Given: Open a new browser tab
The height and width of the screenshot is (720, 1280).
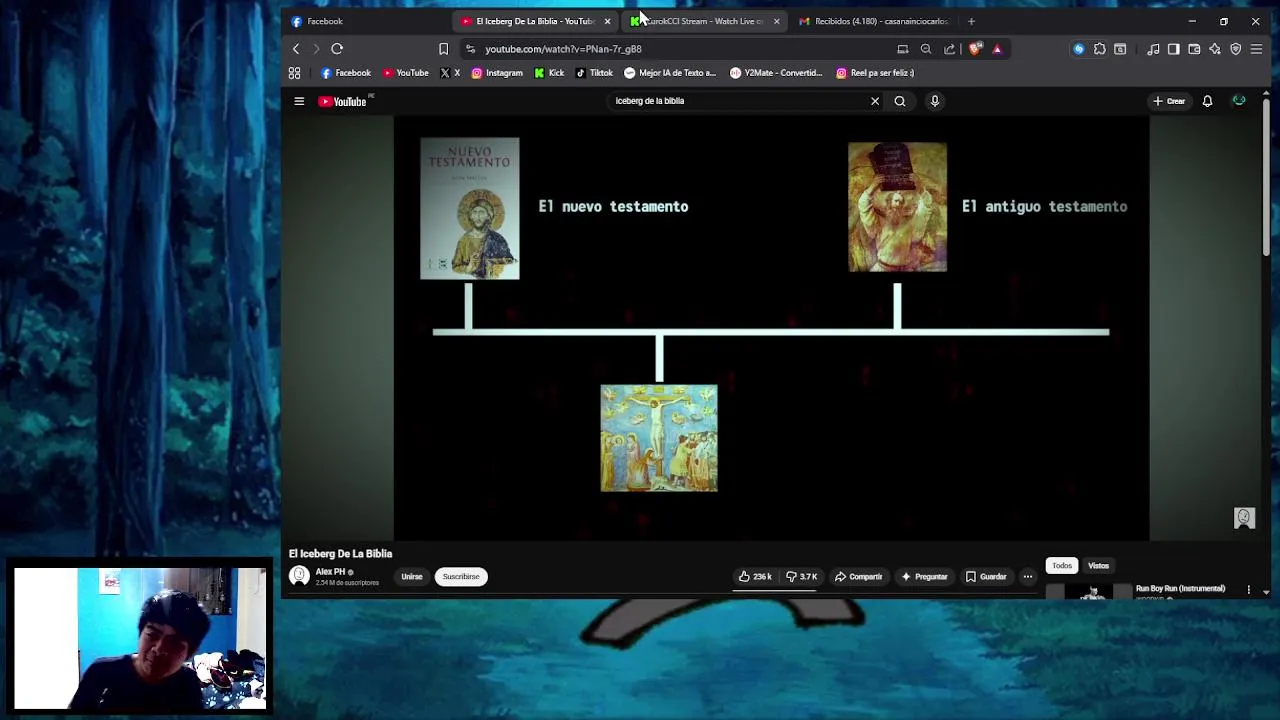Looking at the screenshot, I should [x=971, y=21].
